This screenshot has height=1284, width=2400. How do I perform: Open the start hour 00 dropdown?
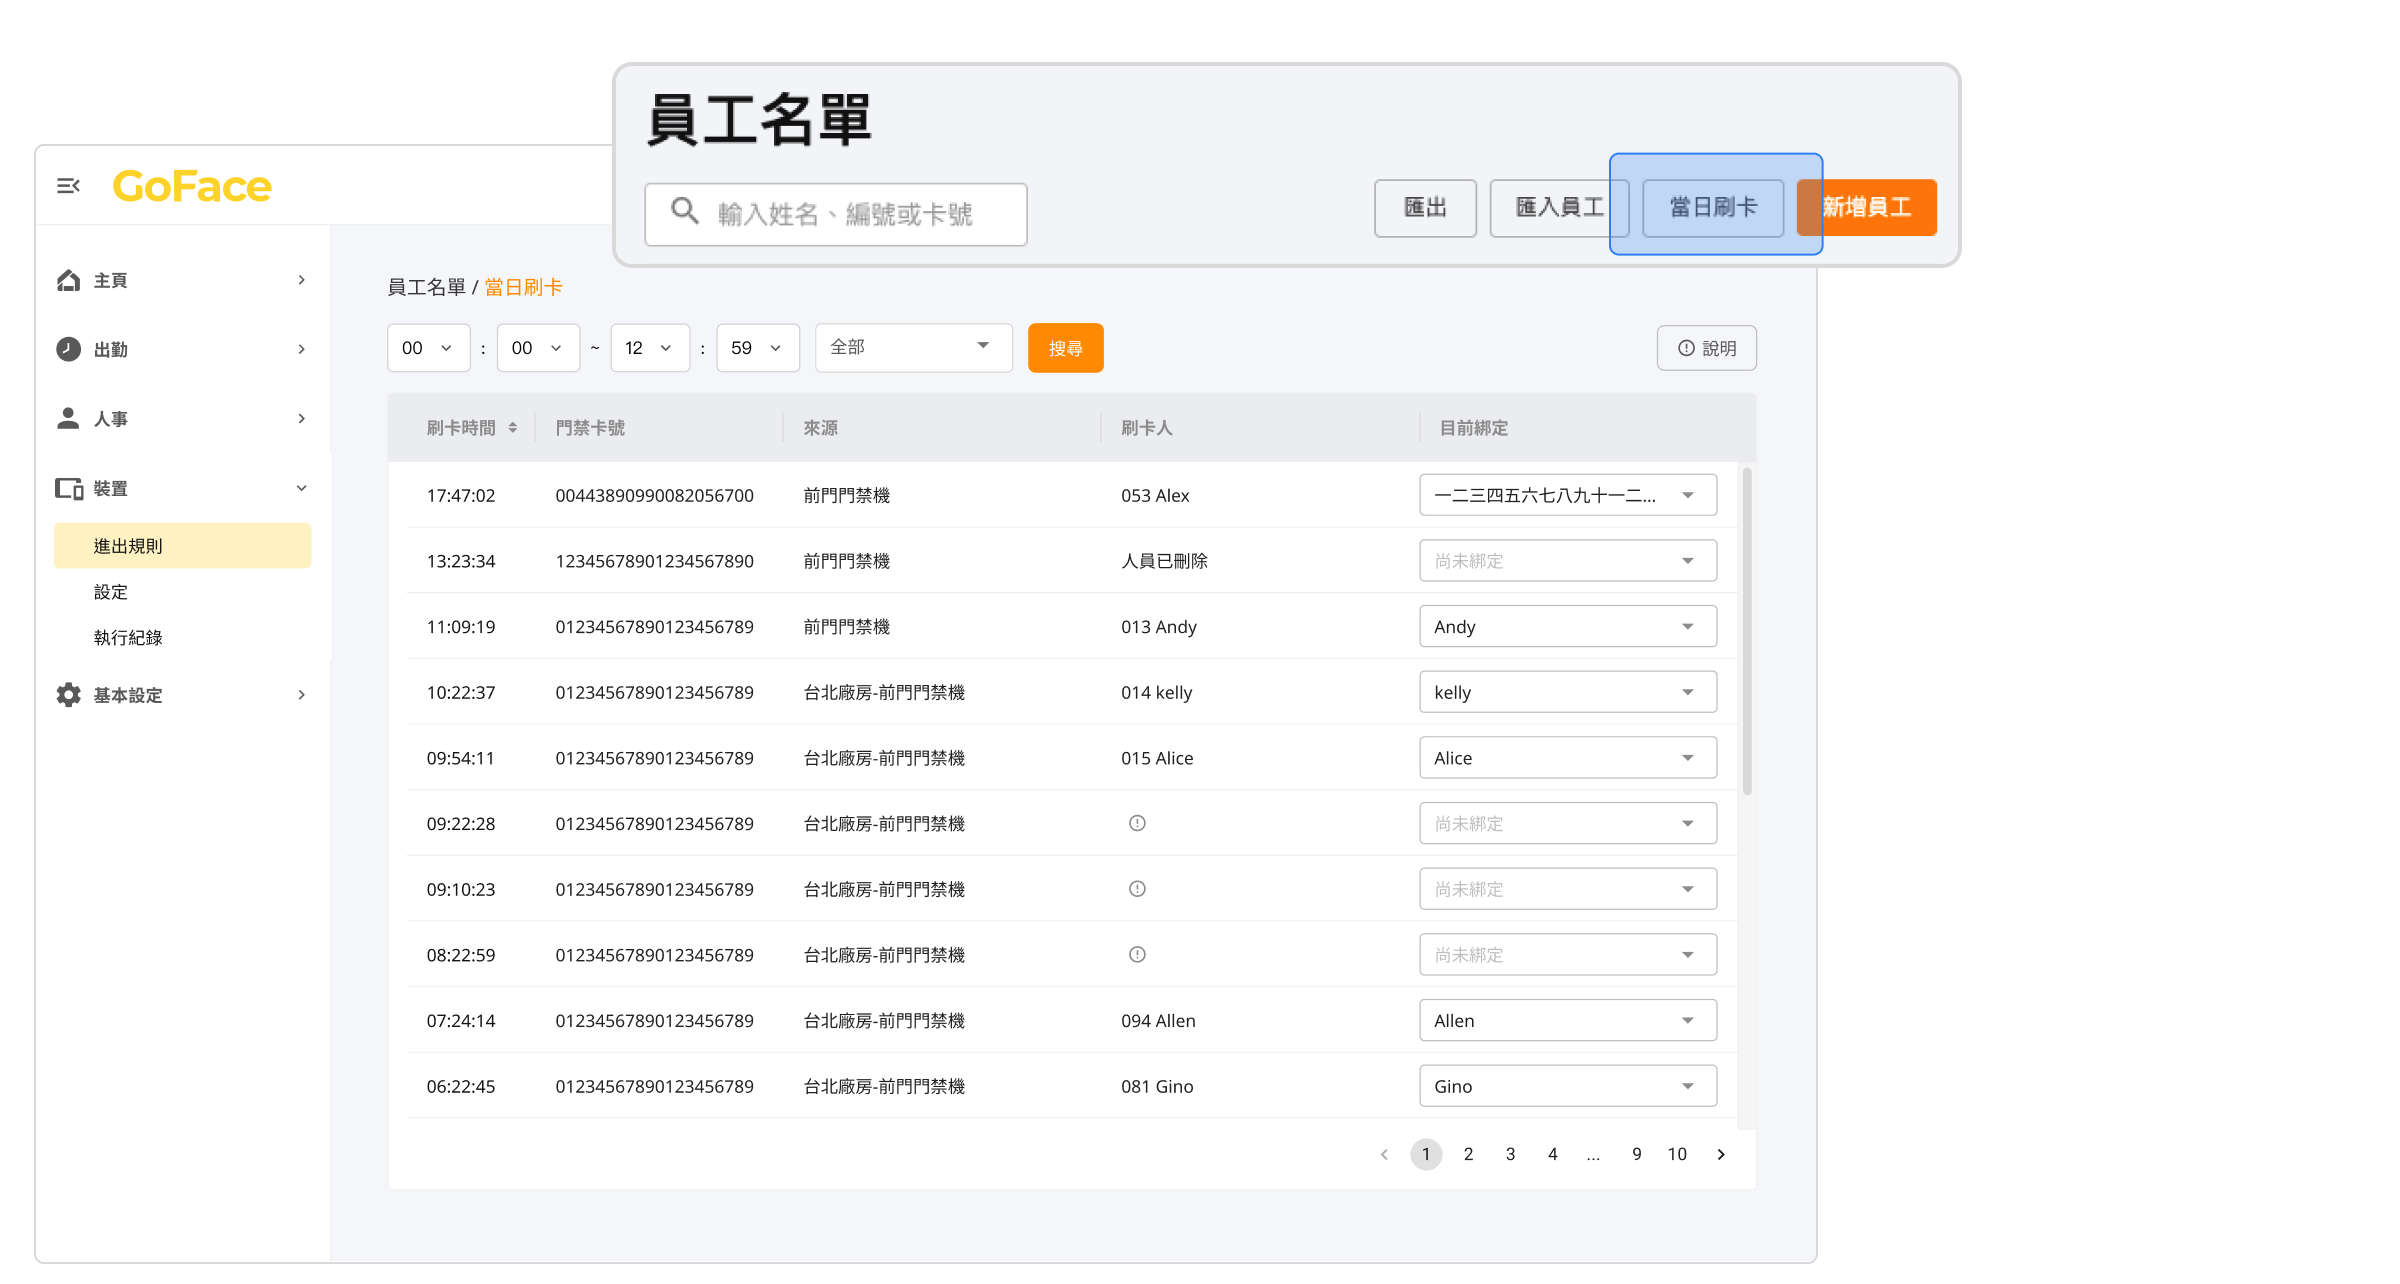click(x=428, y=348)
